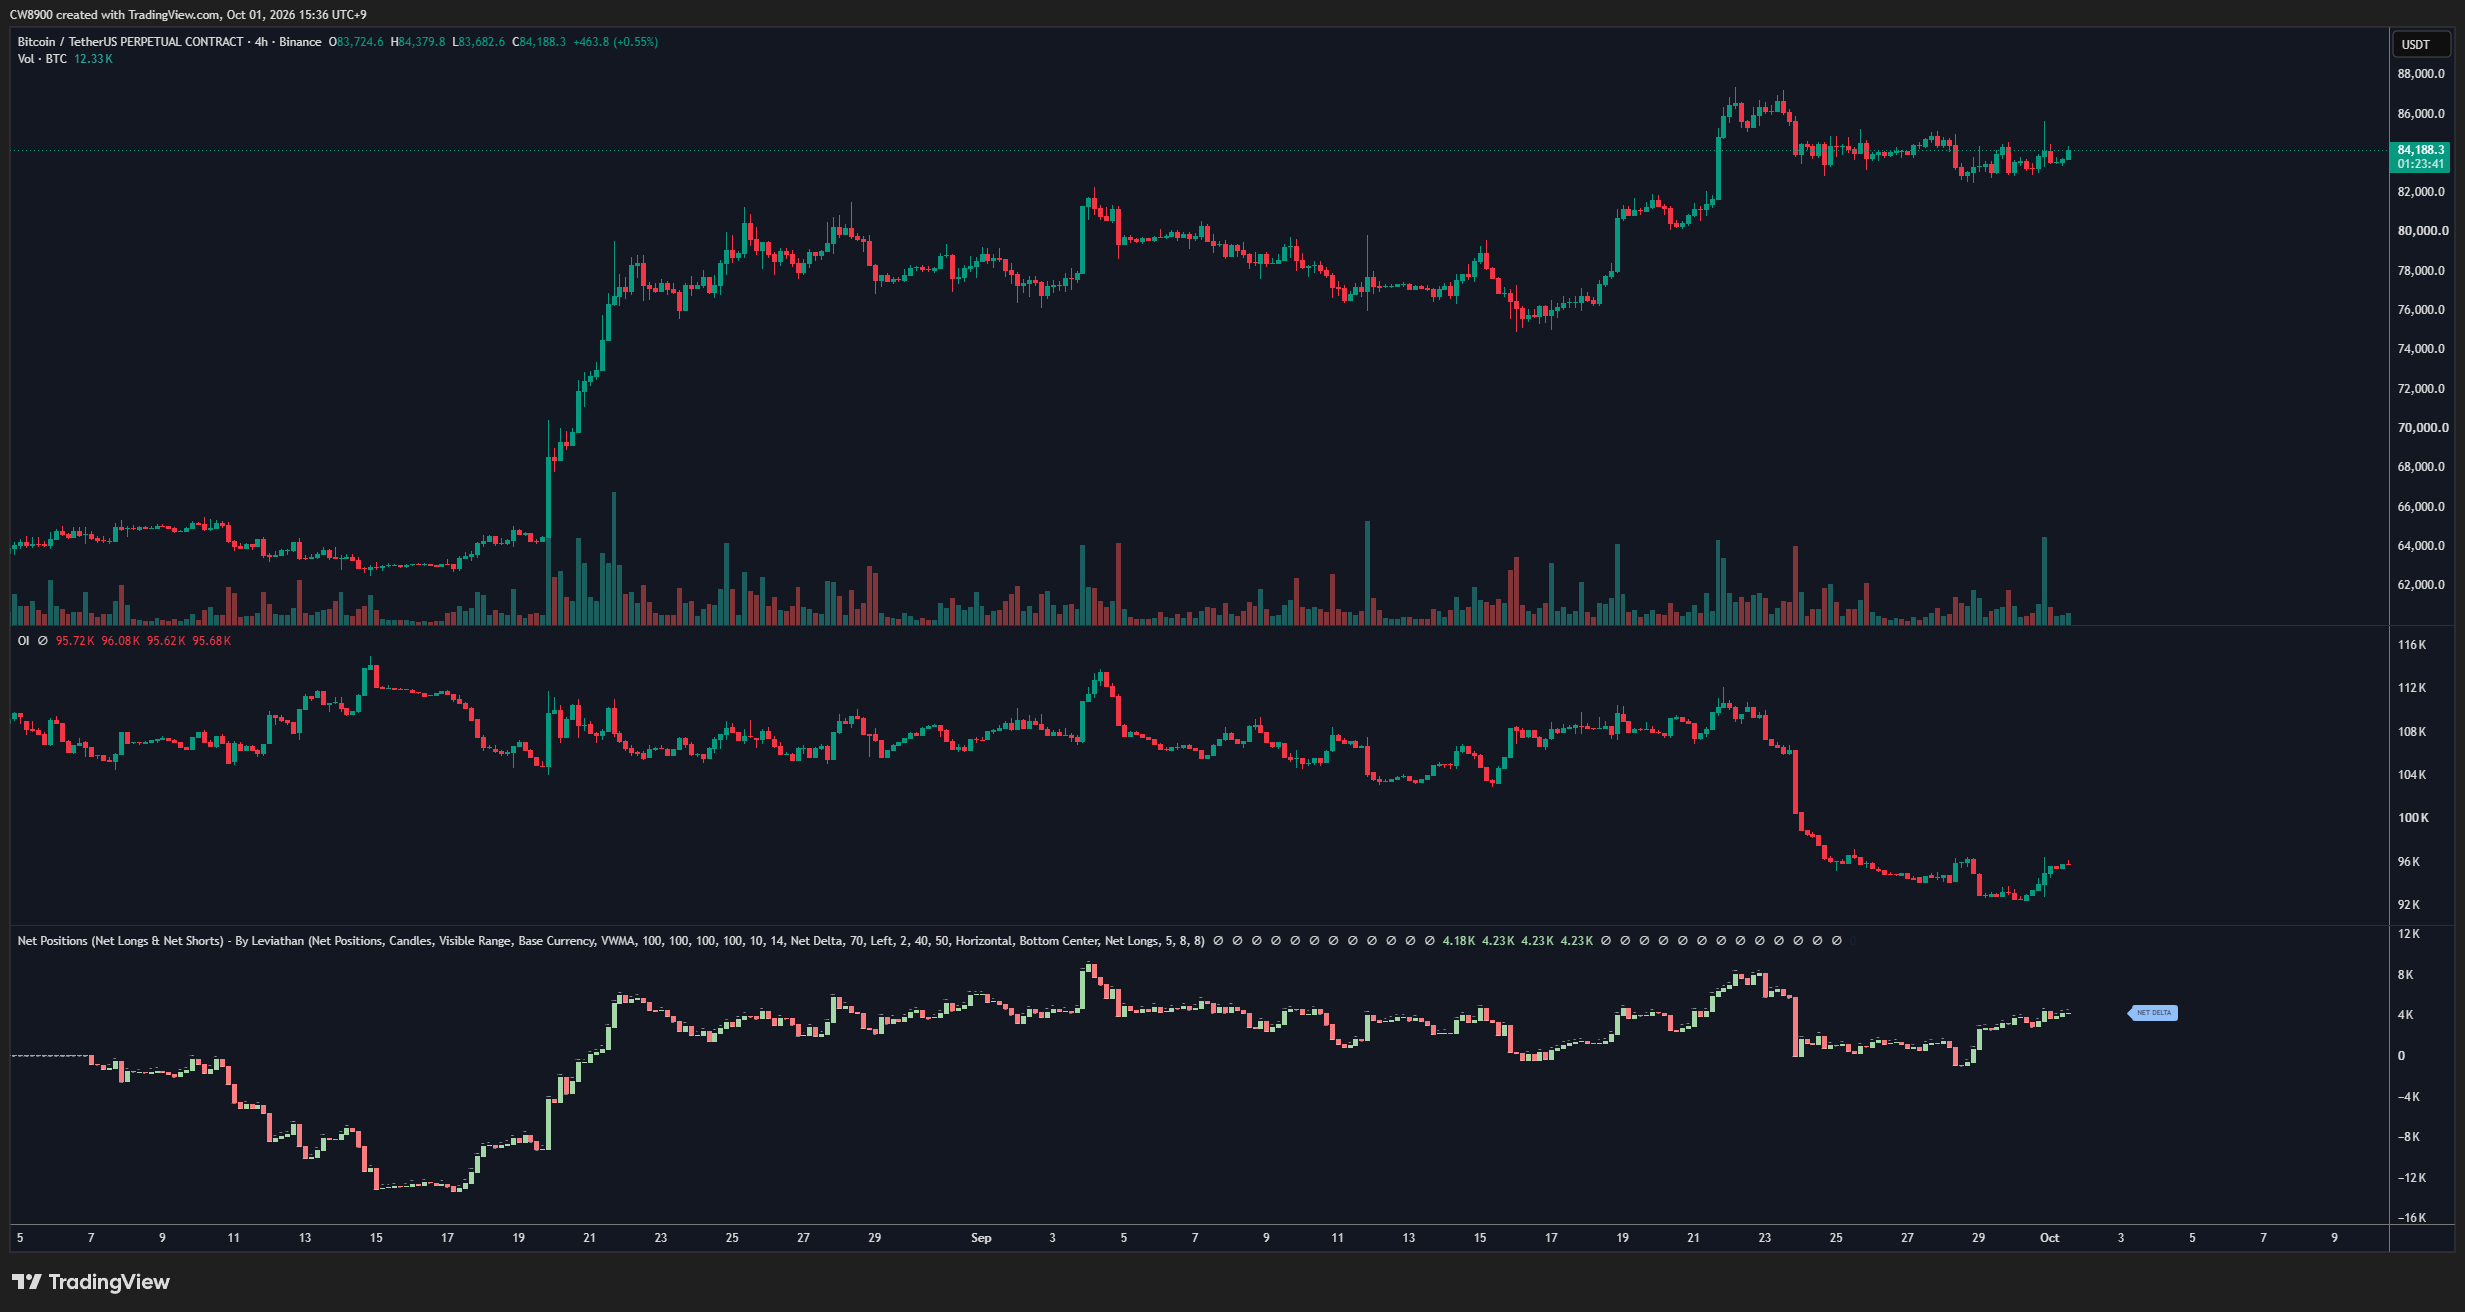Click the High value H84,379.8
This screenshot has width=2465, height=1312.
[418, 42]
